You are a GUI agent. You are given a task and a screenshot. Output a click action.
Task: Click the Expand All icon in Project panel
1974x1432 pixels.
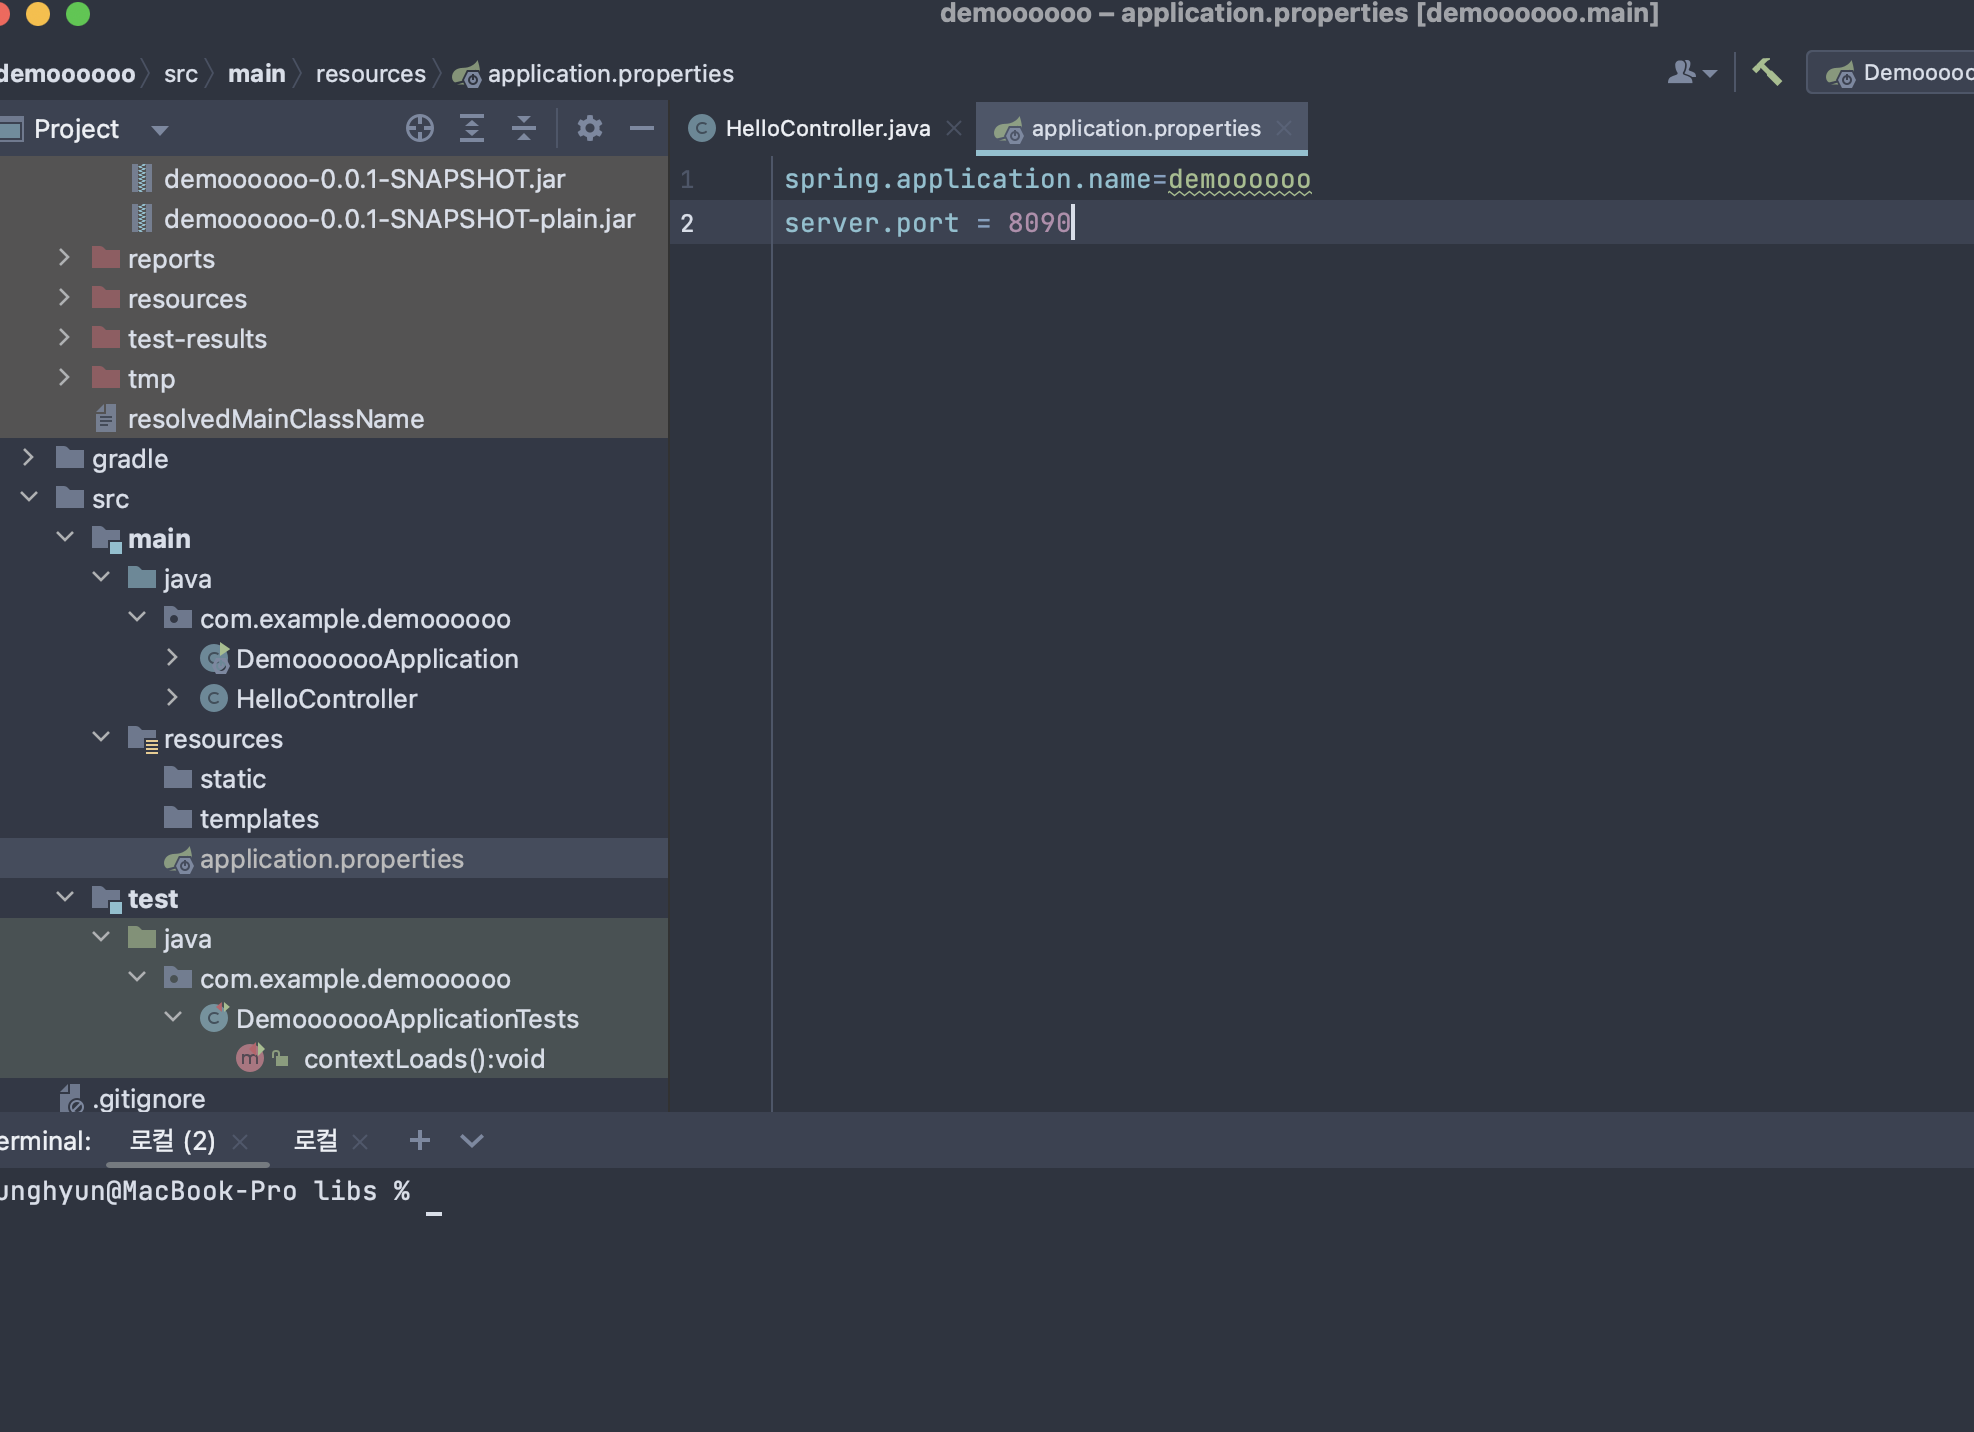click(472, 128)
